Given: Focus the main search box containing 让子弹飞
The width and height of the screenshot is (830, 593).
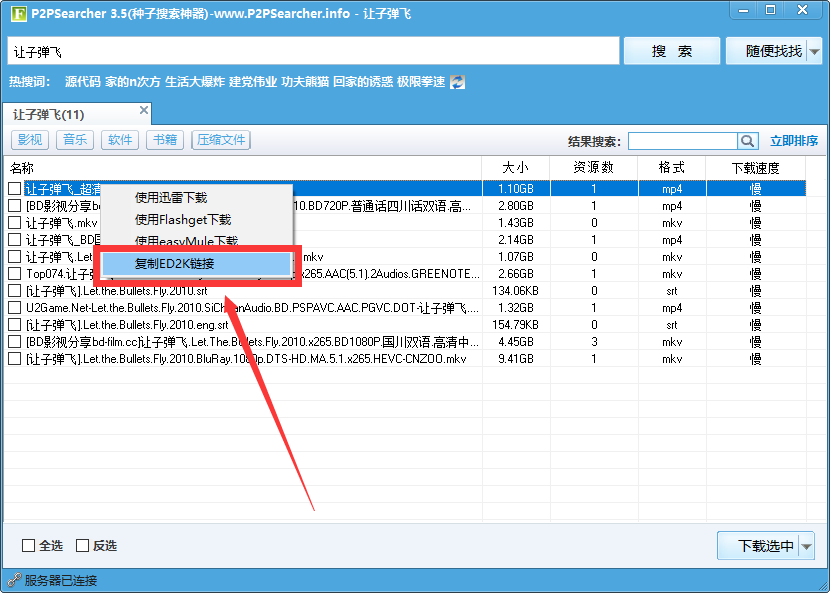Looking at the screenshot, I should pos(313,51).
